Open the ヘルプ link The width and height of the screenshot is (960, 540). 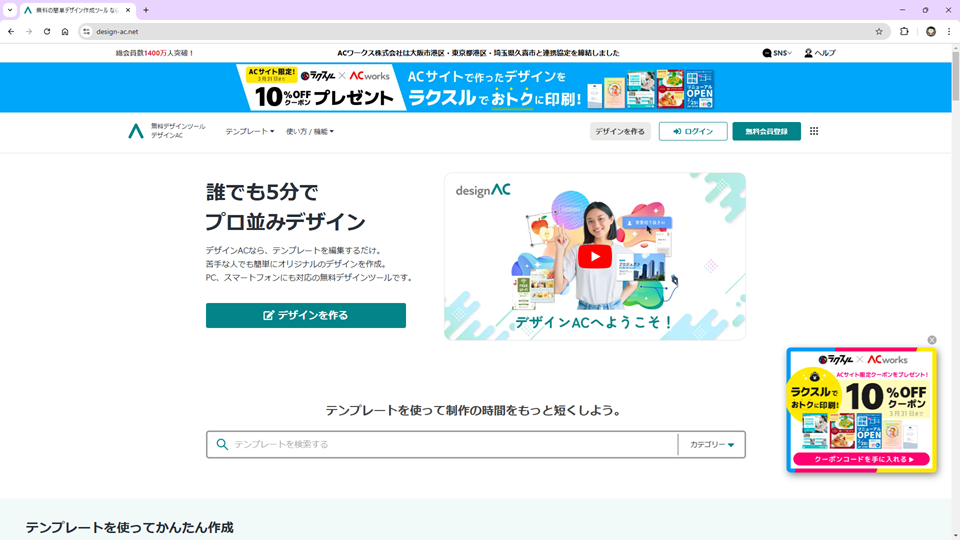pos(819,53)
